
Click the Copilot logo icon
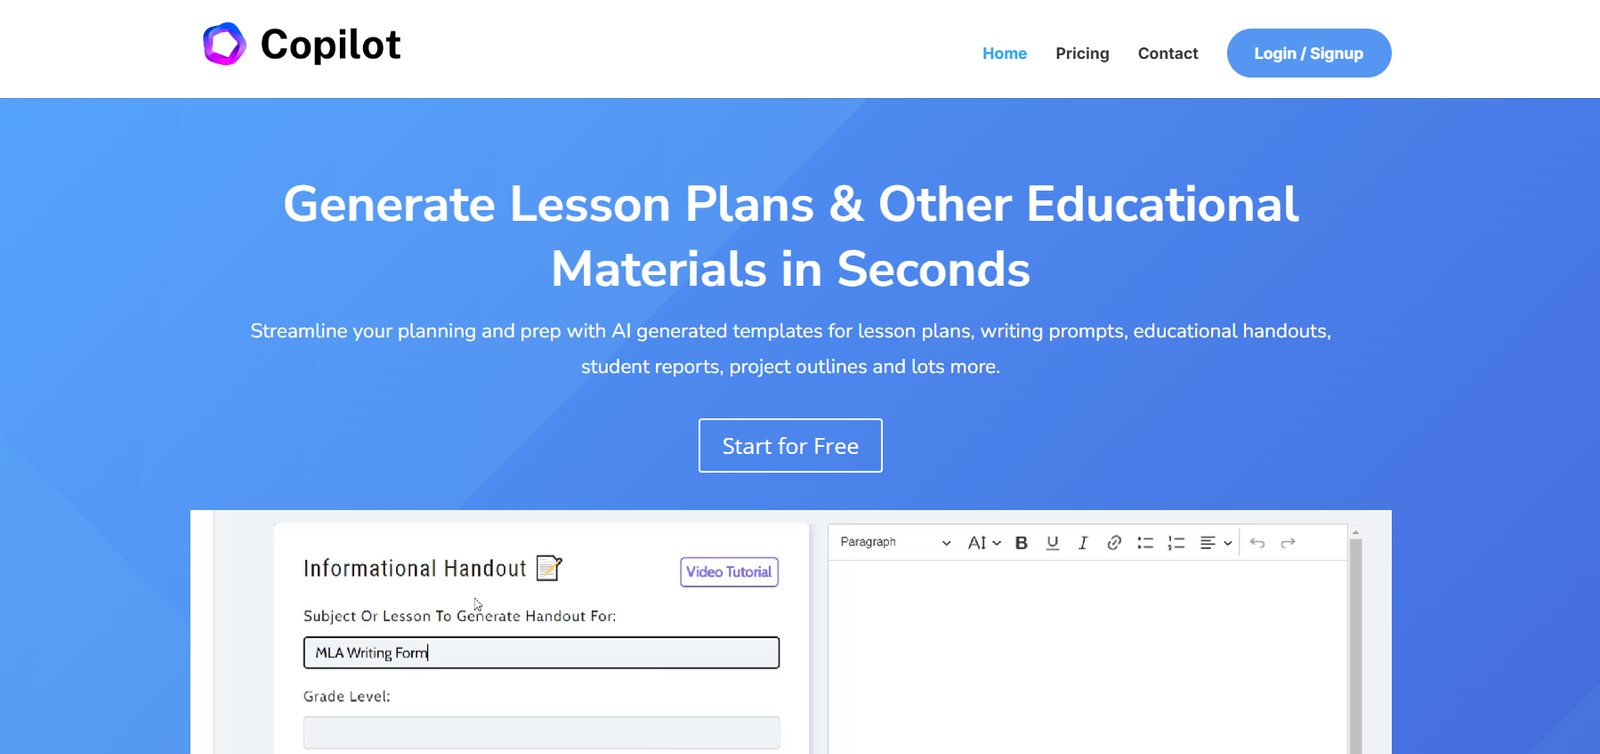click(x=224, y=44)
